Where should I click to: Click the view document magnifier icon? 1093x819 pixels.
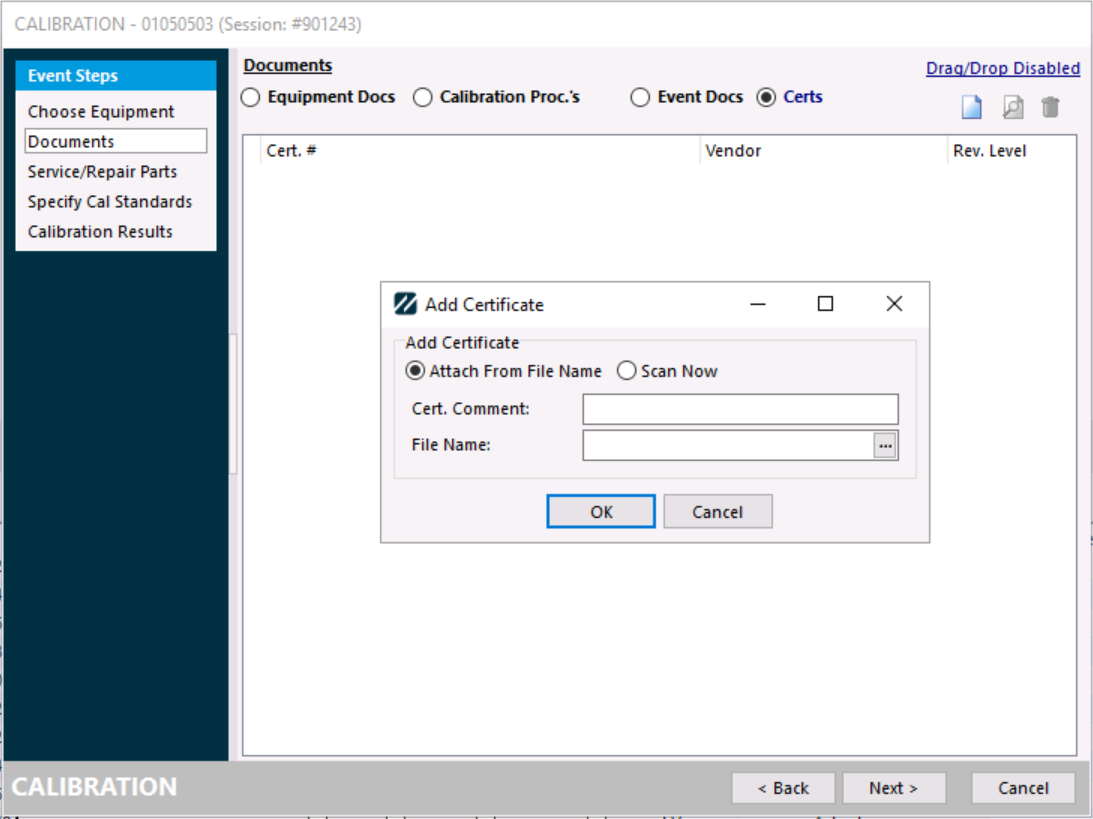click(1012, 108)
